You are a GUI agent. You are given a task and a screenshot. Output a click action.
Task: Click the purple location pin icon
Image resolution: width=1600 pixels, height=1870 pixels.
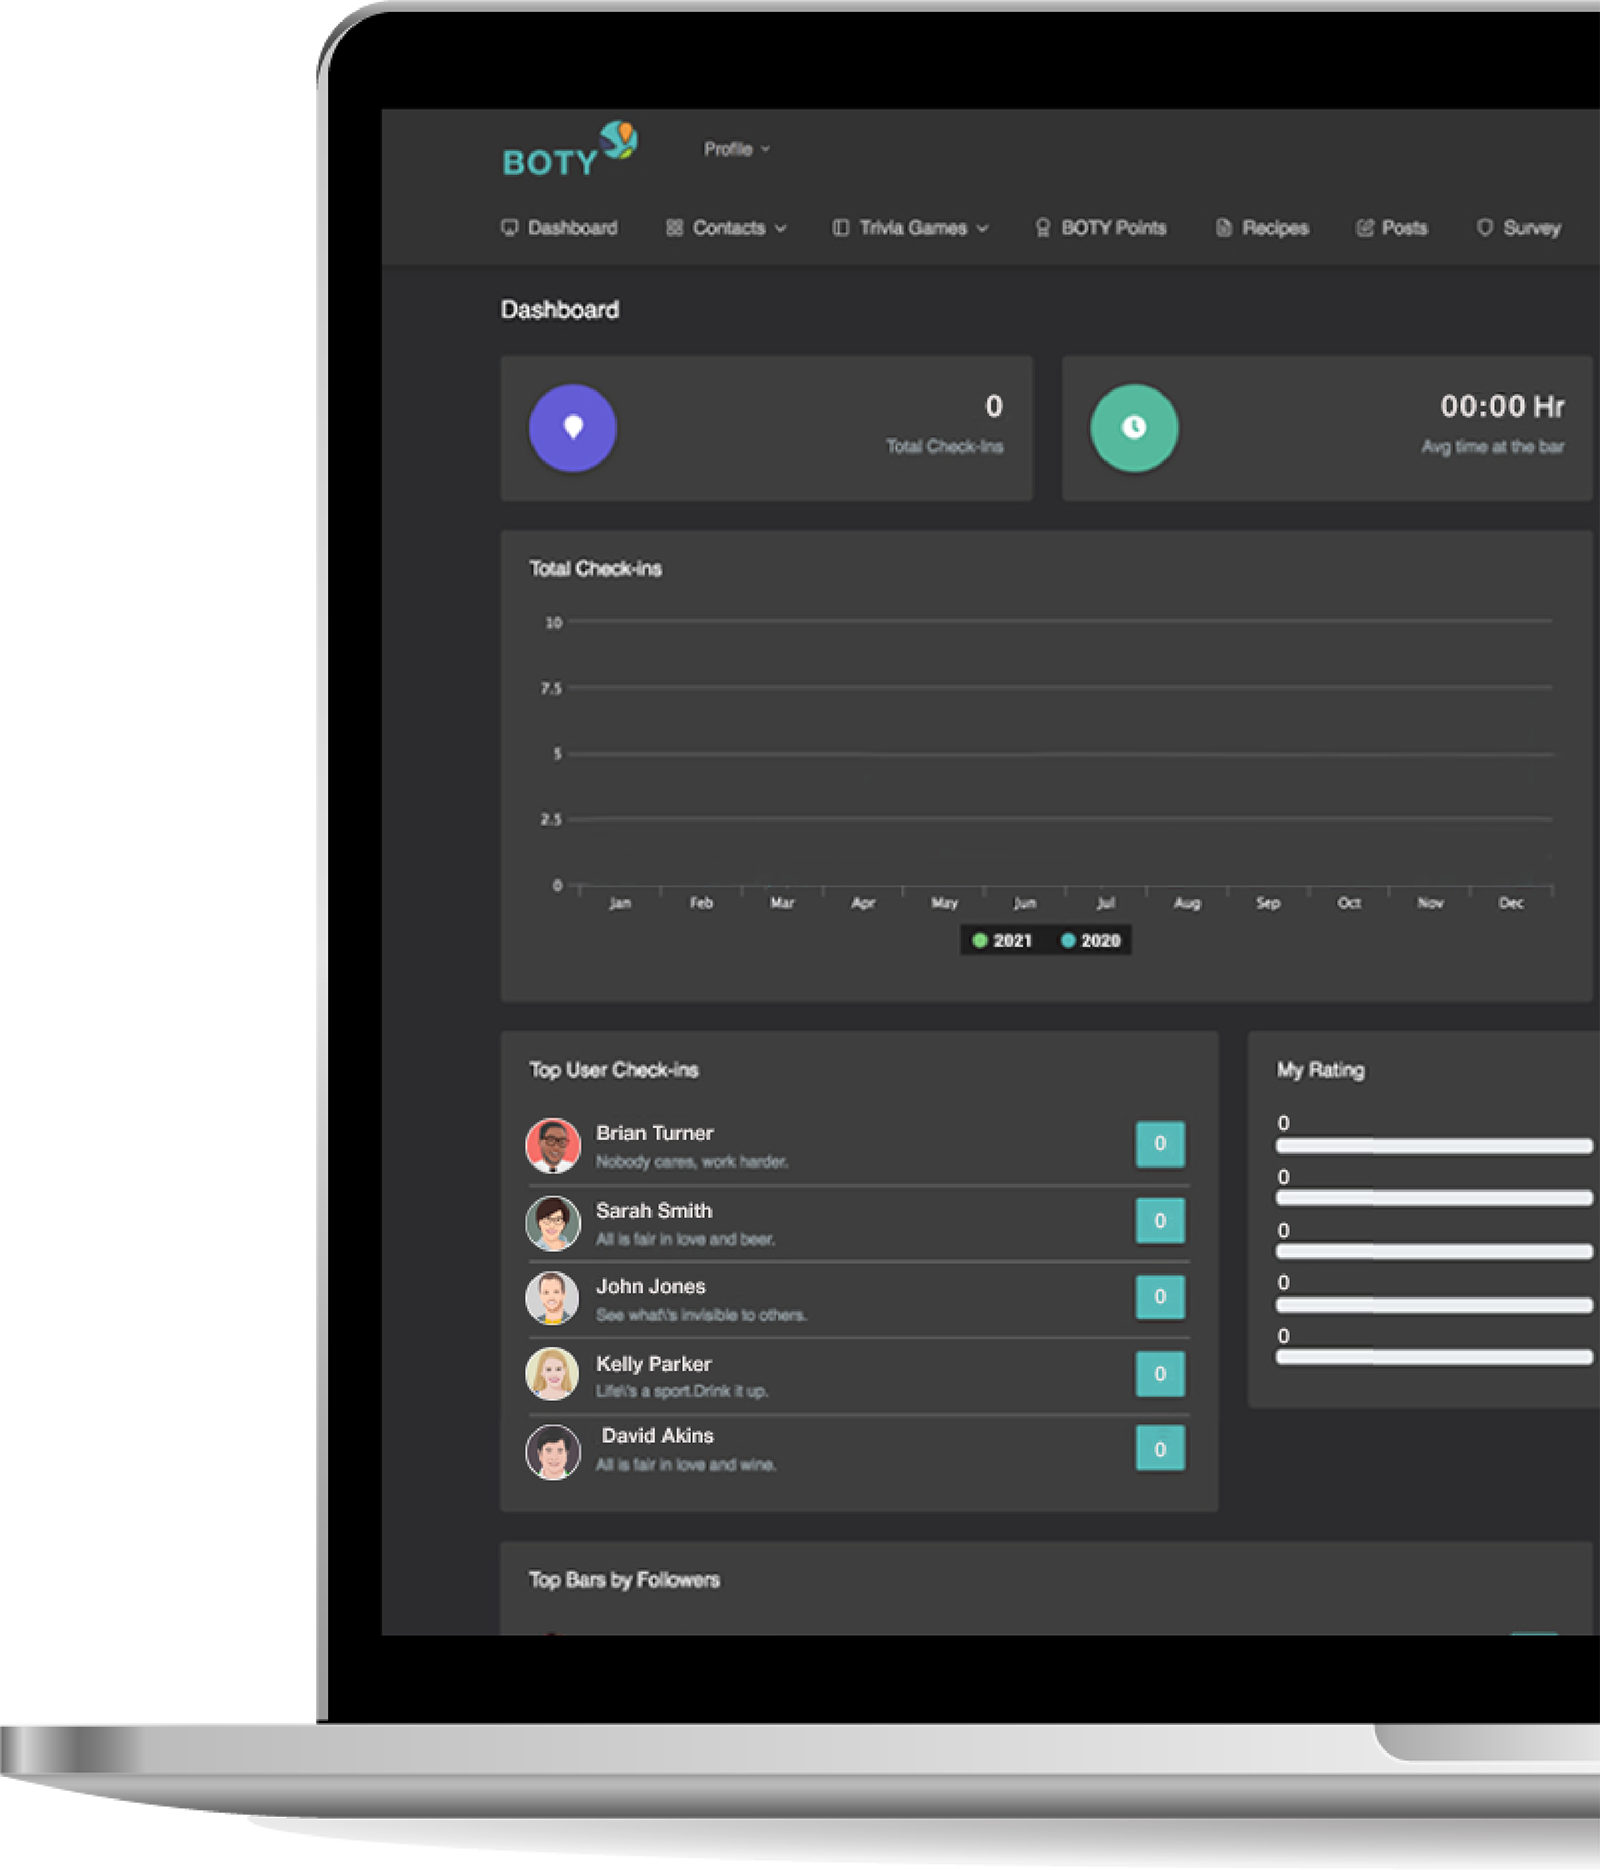572,428
